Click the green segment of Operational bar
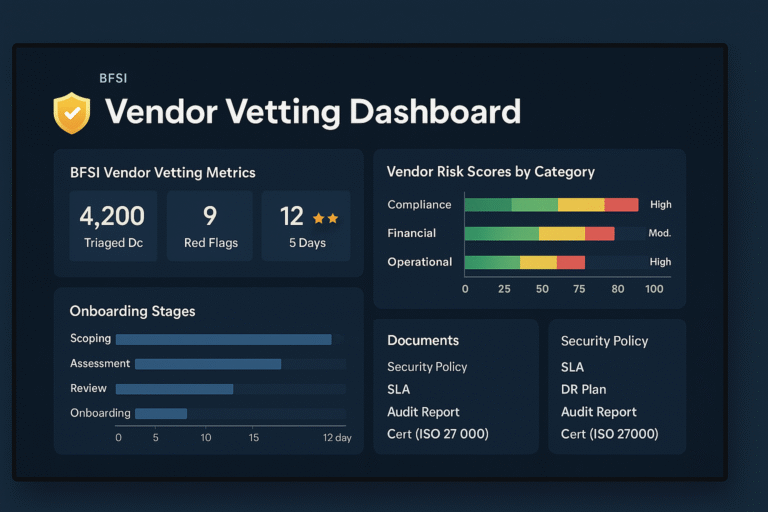Image resolution: width=768 pixels, height=512 pixels. point(492,262)
